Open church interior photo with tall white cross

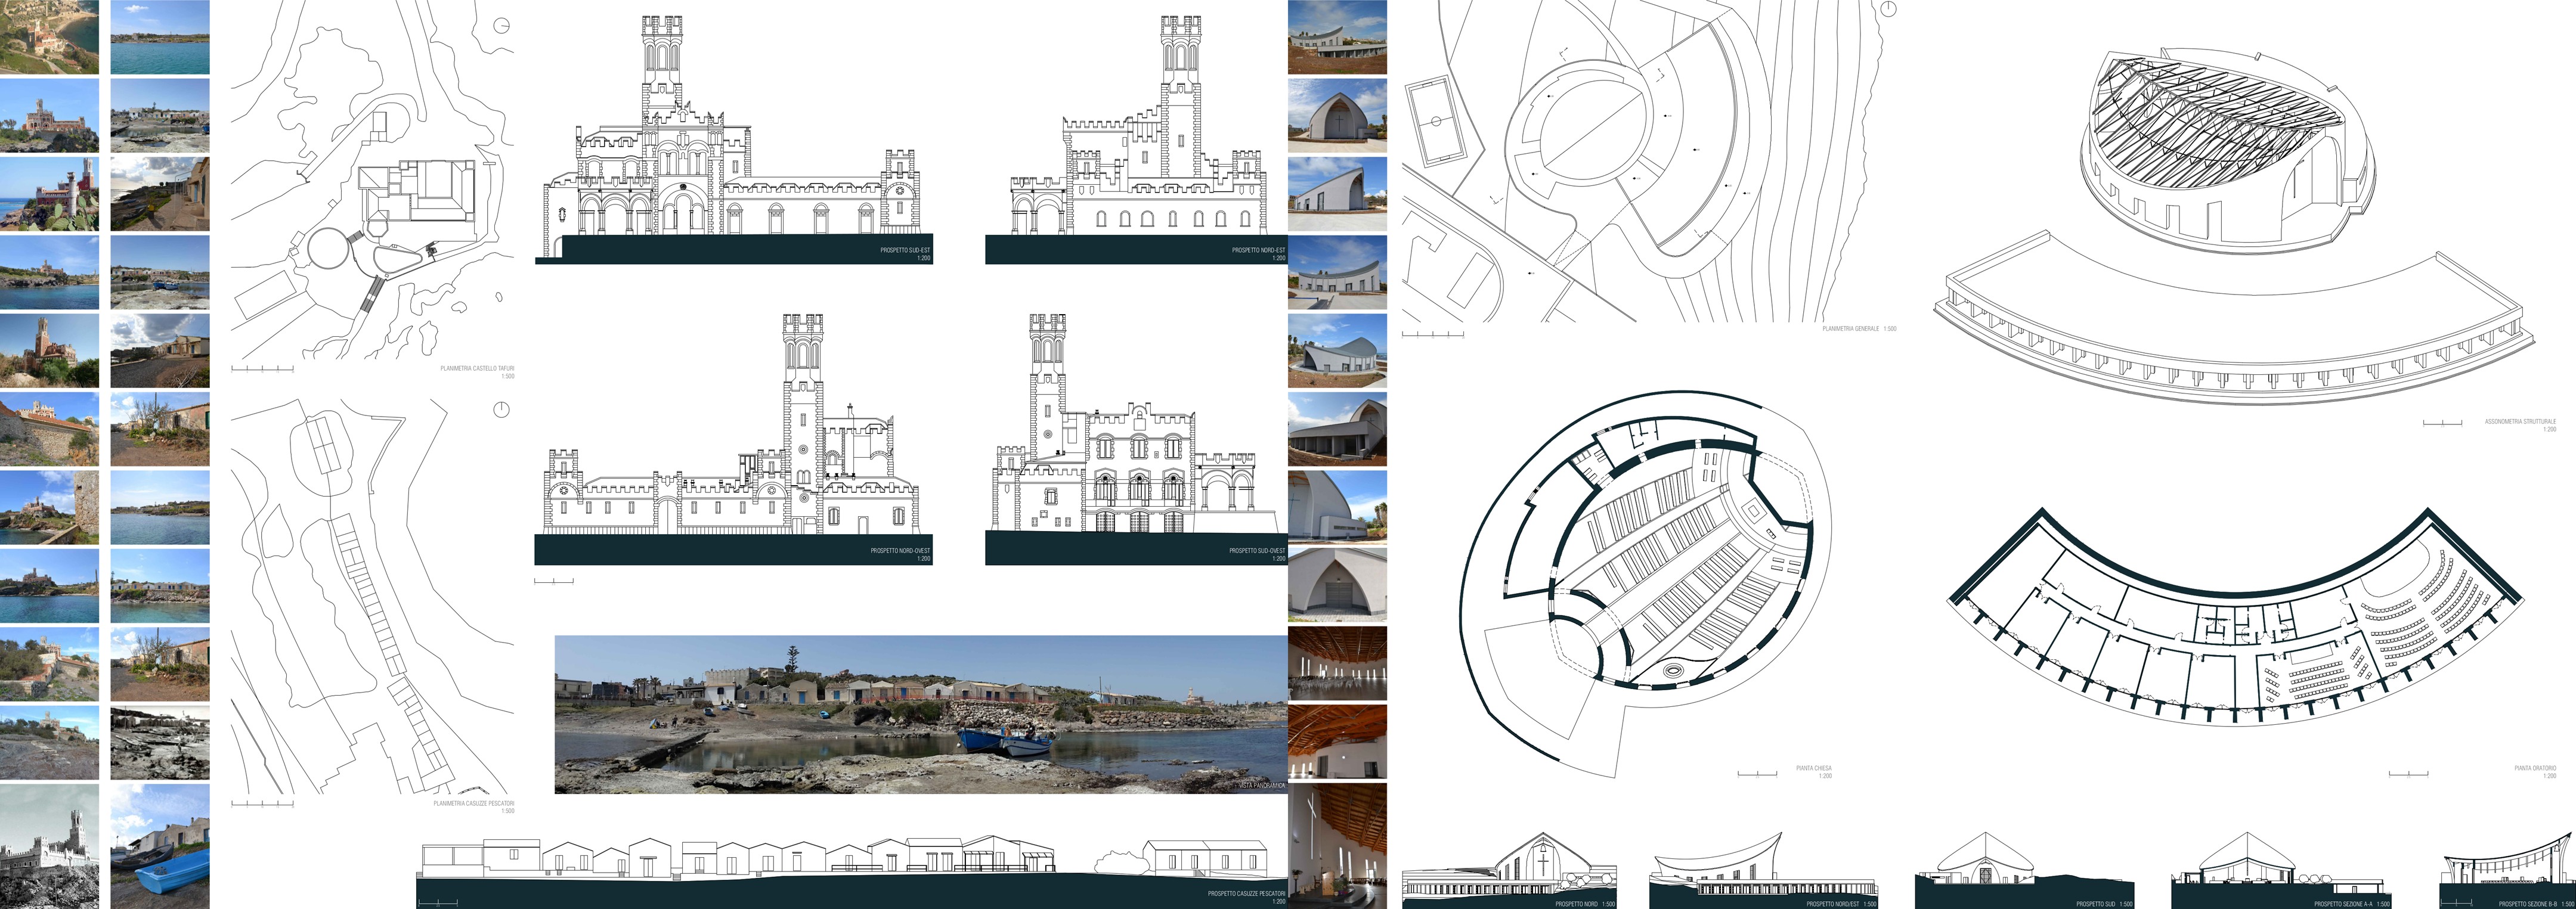point(1337,846)
